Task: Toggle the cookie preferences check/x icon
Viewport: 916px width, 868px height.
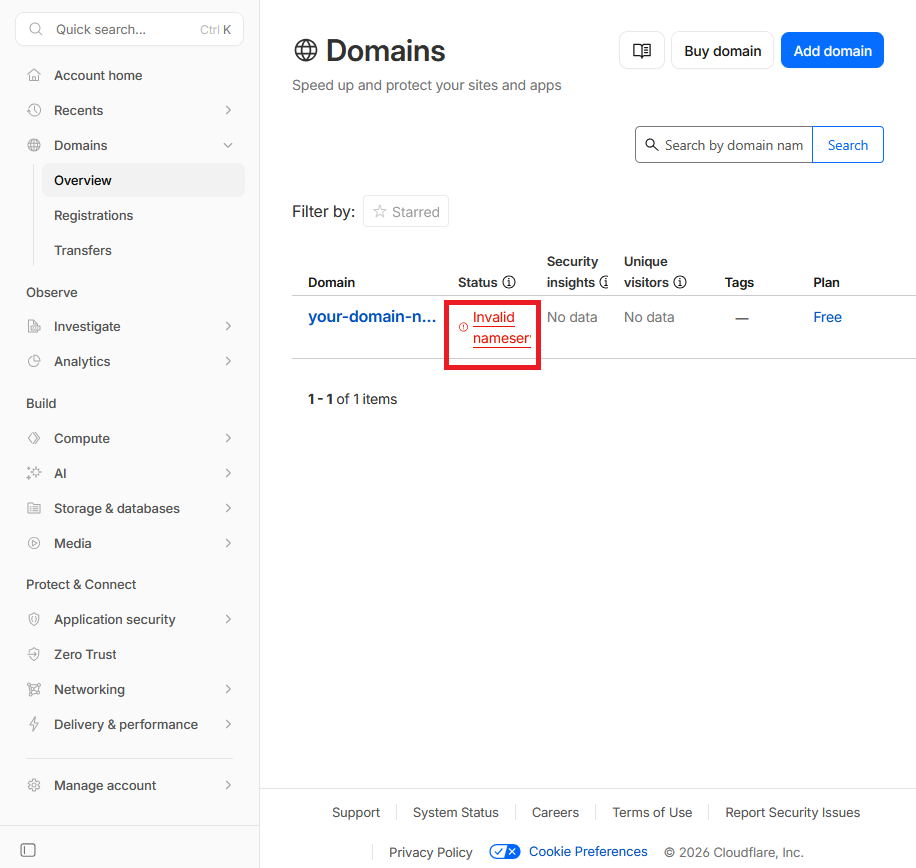Action: click(505, 852)
